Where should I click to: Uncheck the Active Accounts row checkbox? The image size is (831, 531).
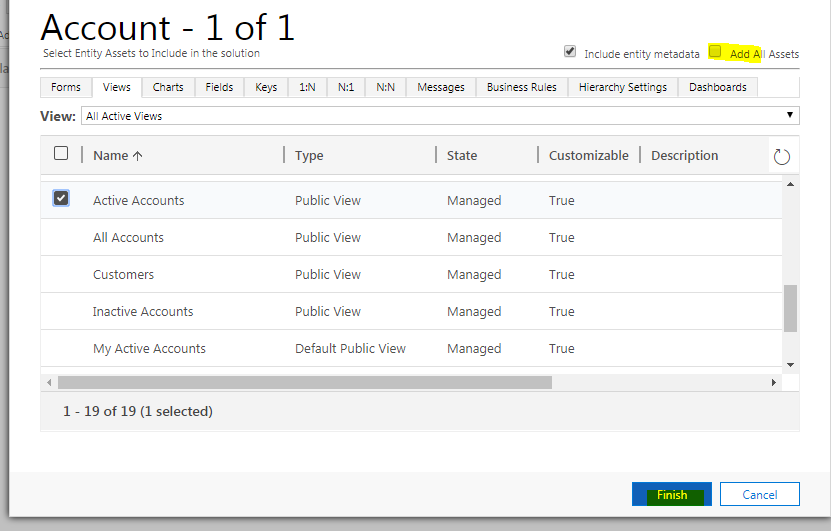click(61, 199)
